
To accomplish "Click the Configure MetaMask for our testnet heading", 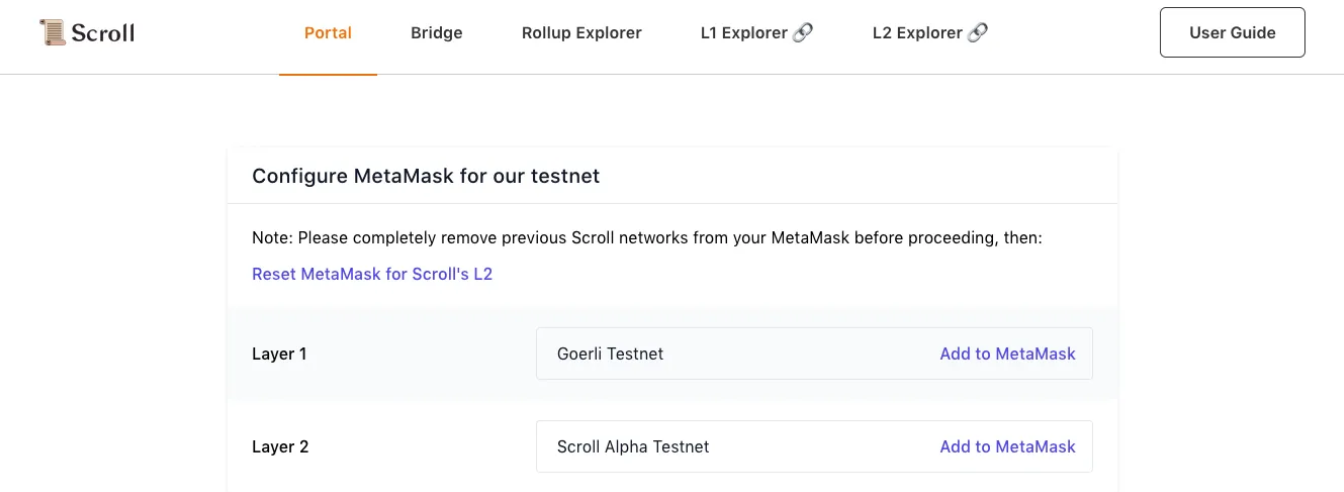I will tap(426, 177).
